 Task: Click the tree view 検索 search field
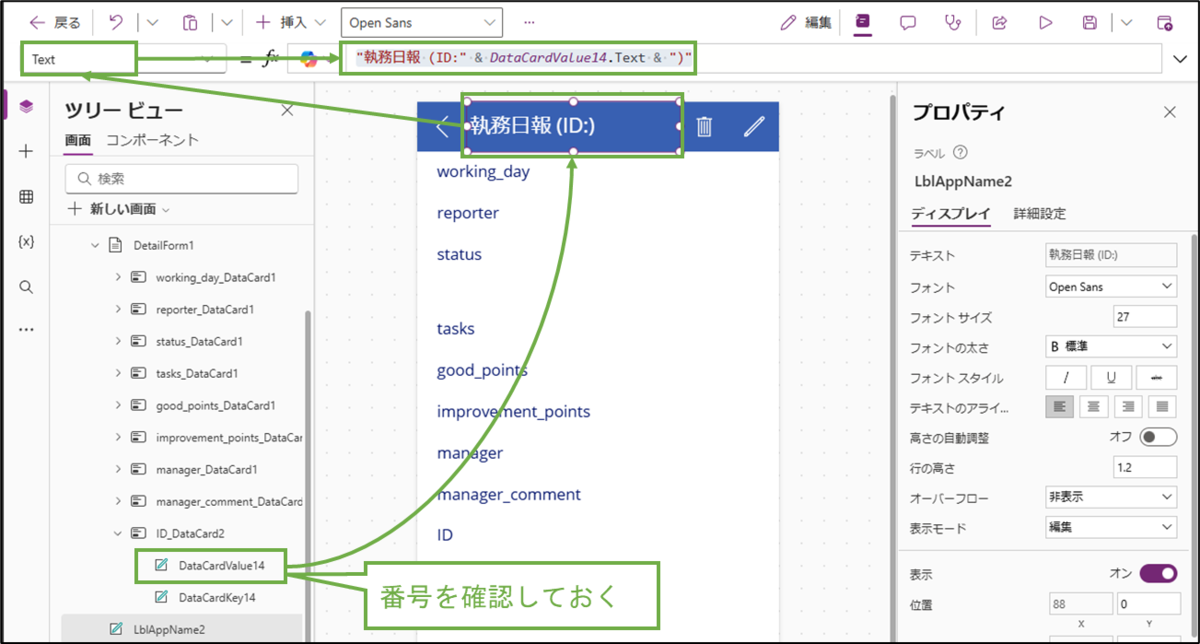coord(182,179)
